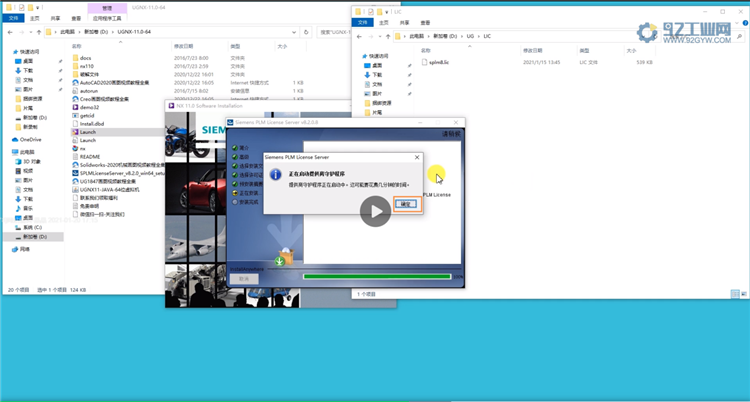The height and width of the screenshot is (402, 750).
Task: Select the 破解文件 folder
Action: [x=89, y=75]
